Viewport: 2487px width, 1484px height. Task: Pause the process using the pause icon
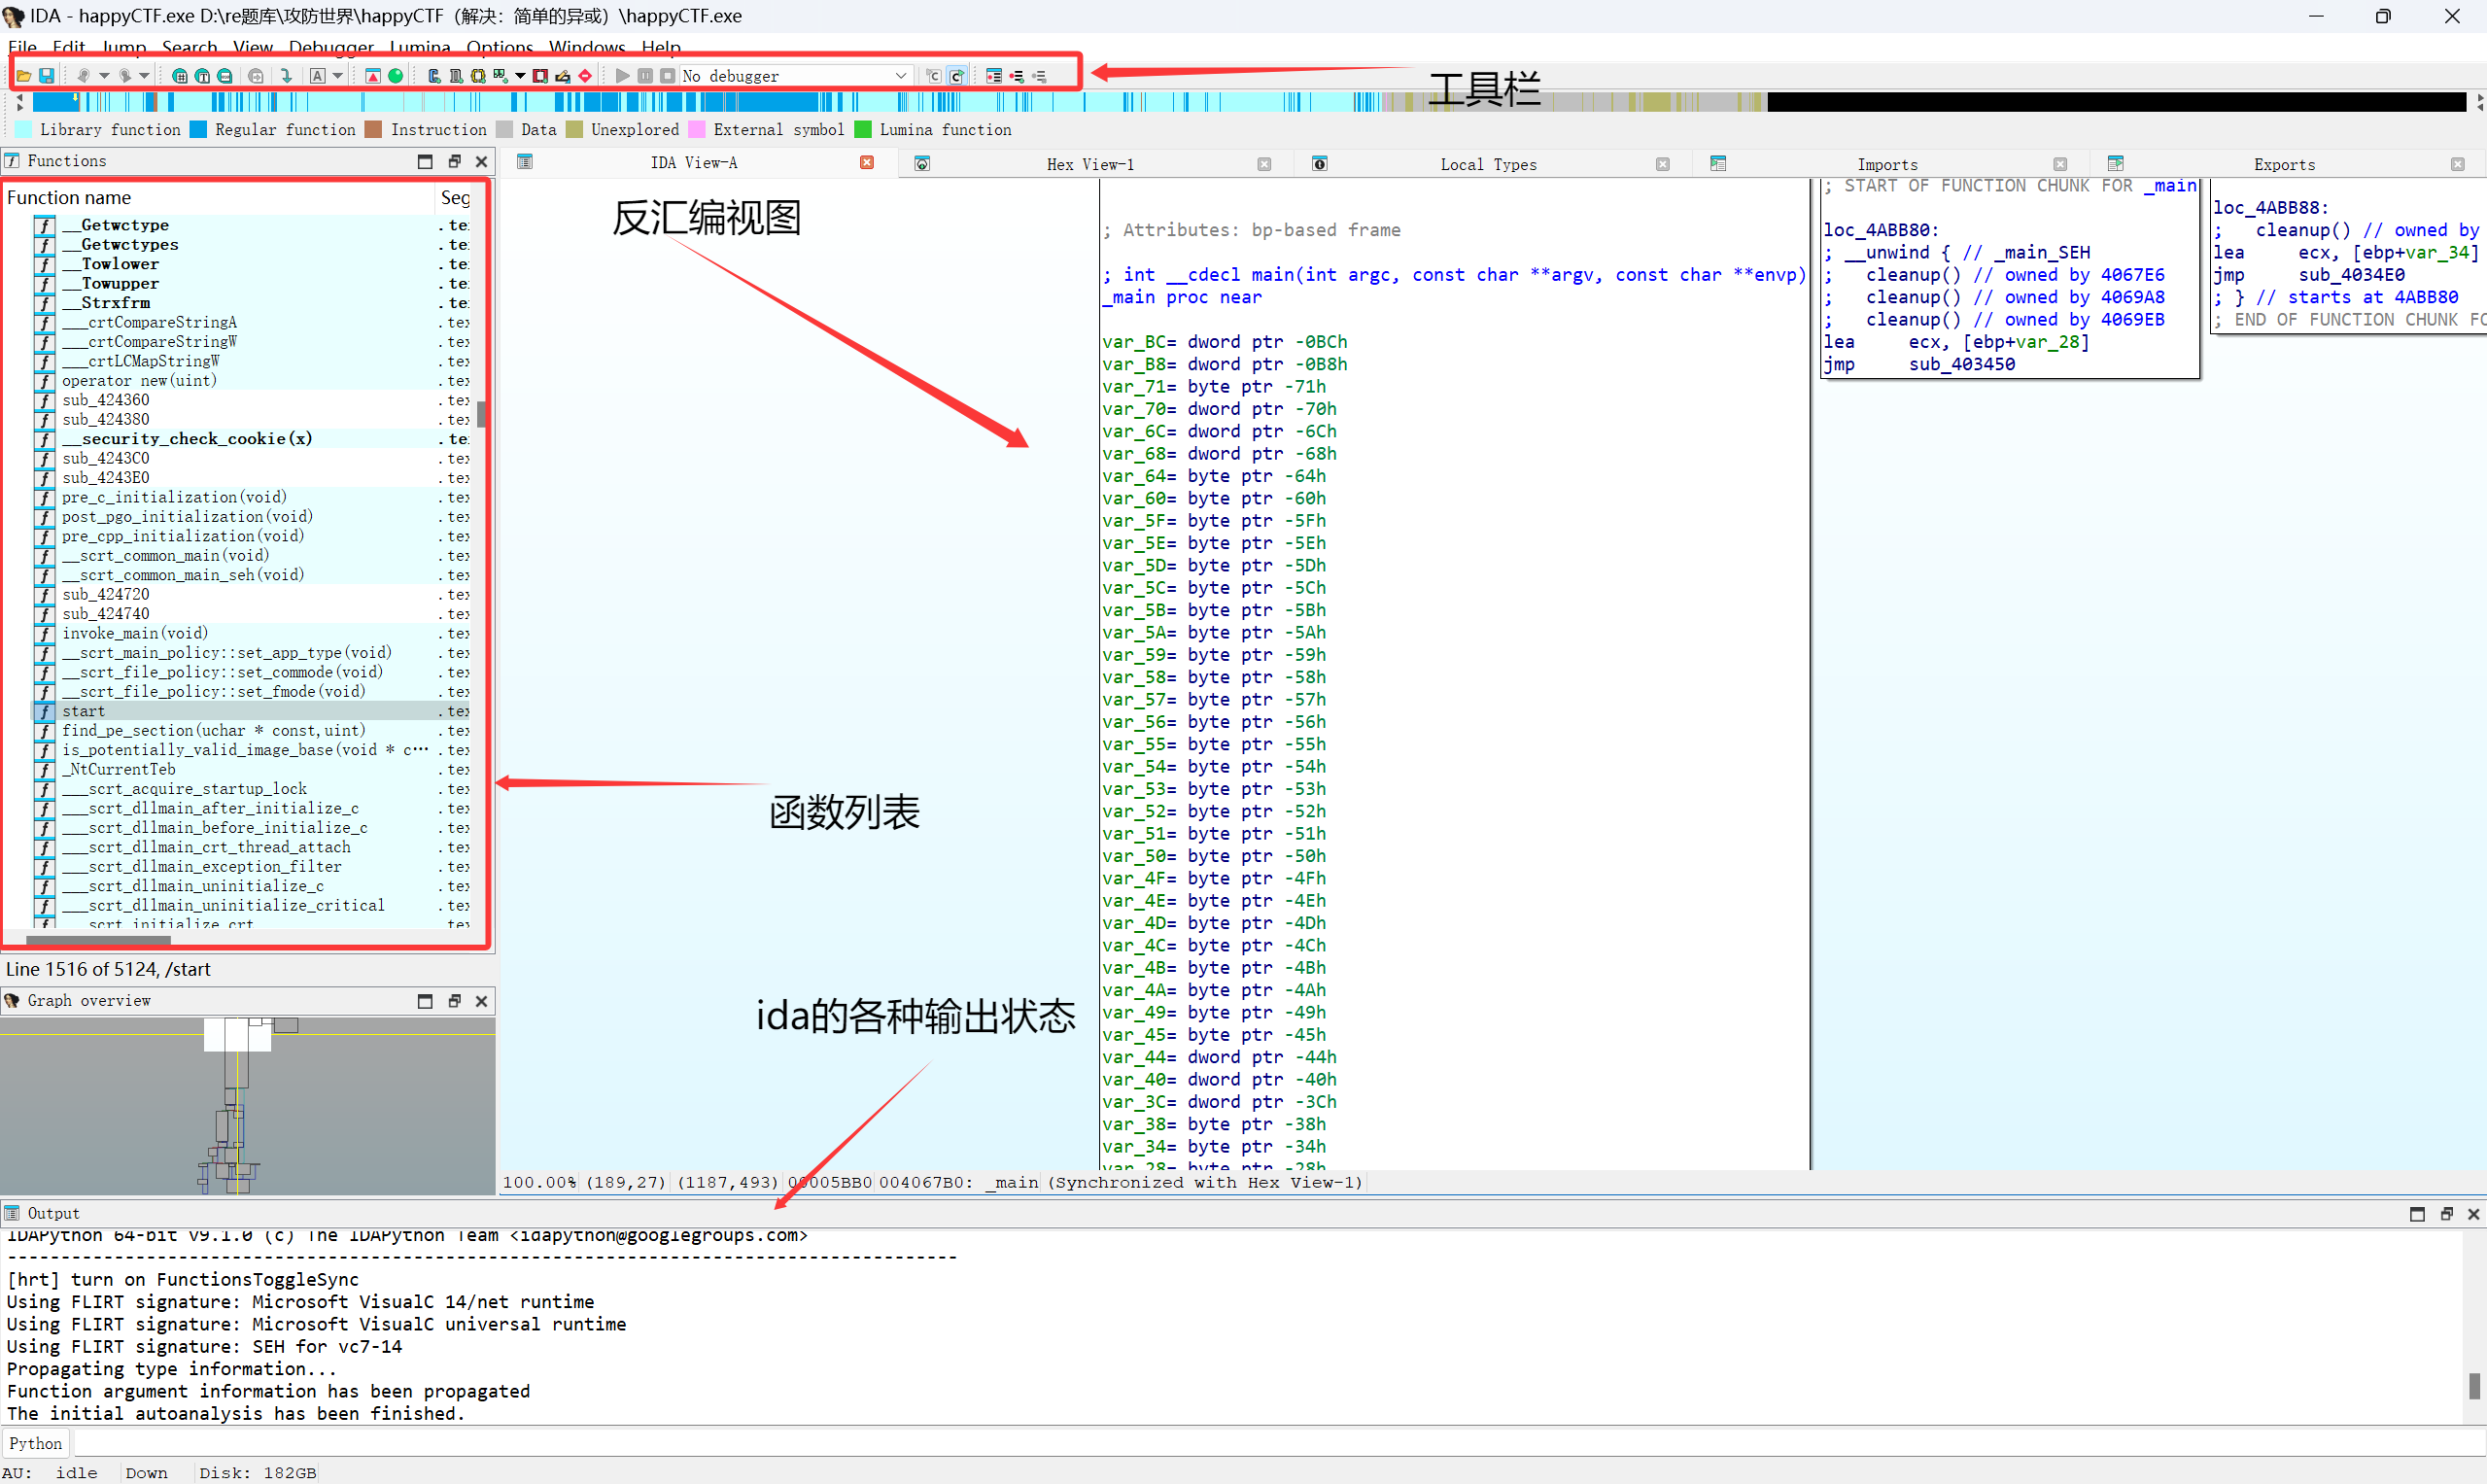(x=645, y=75)
